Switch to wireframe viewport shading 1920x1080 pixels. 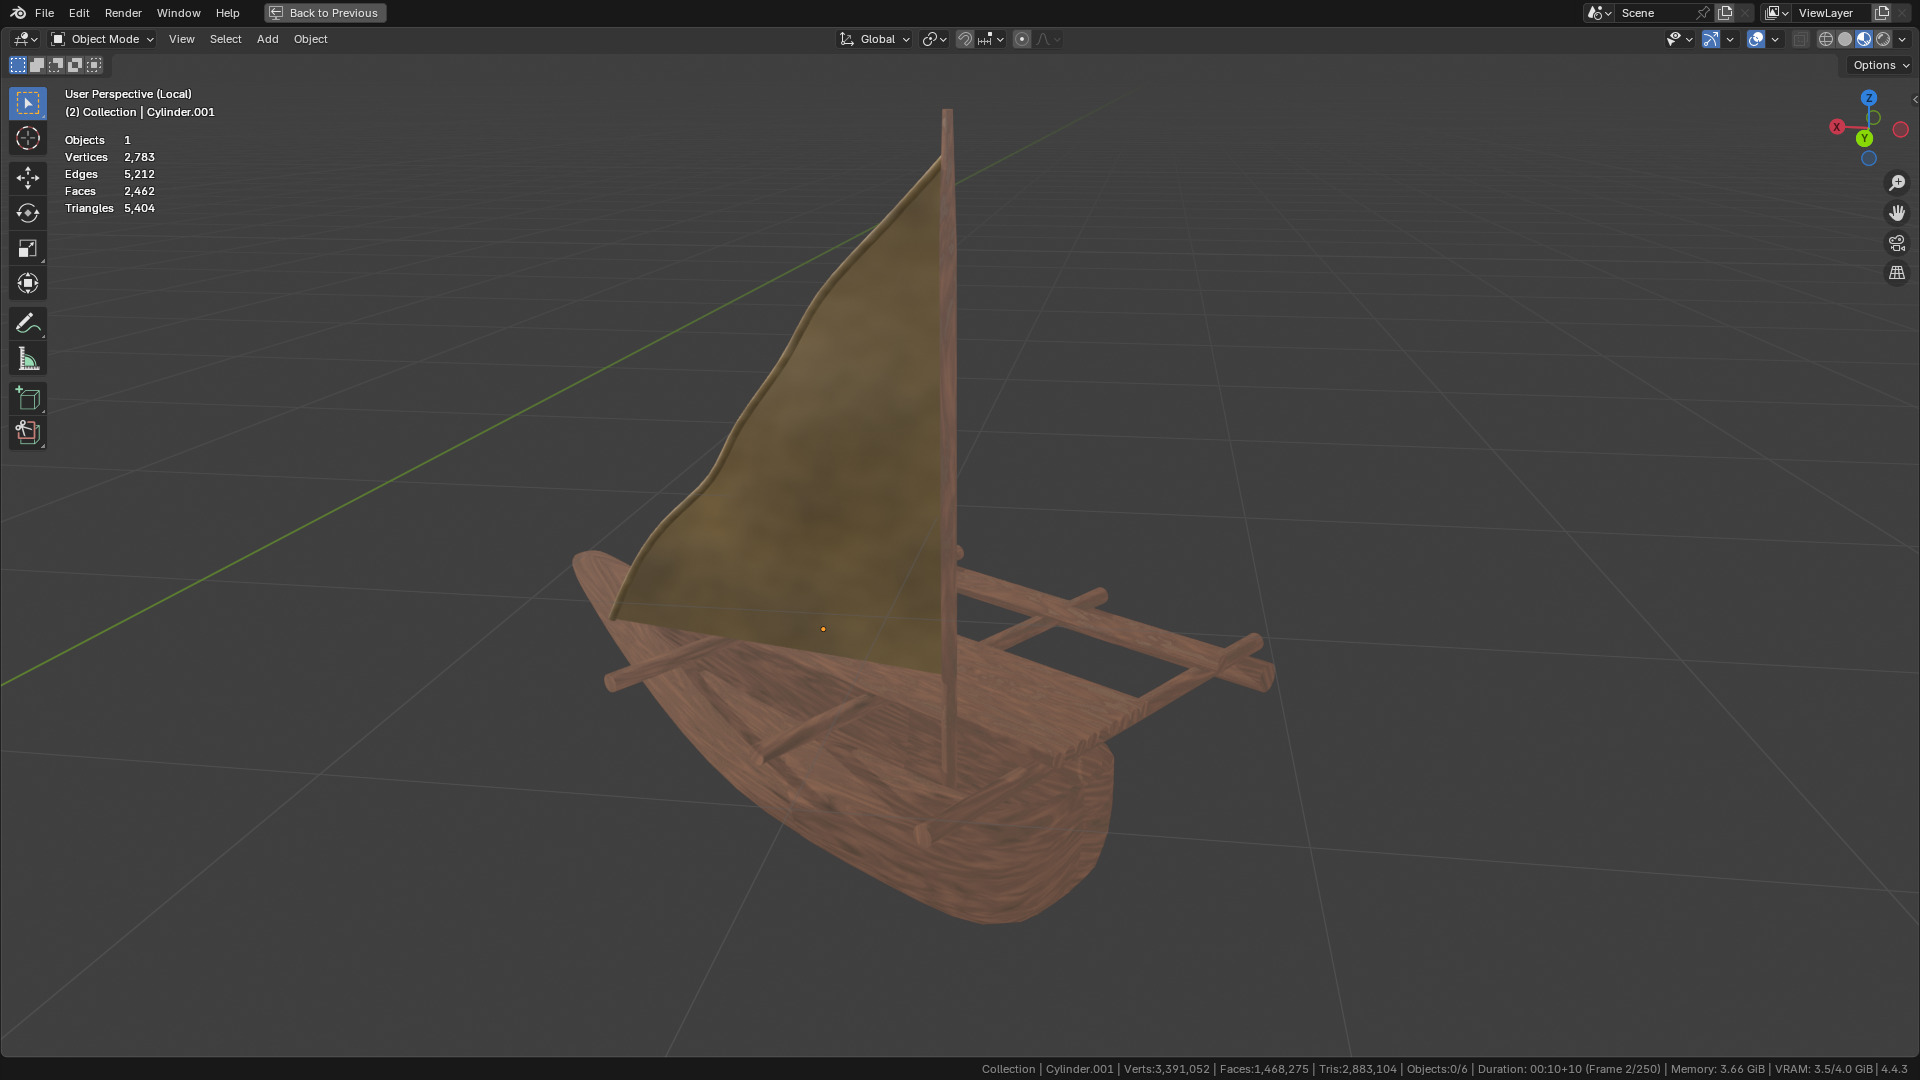tap(1826, 39)
